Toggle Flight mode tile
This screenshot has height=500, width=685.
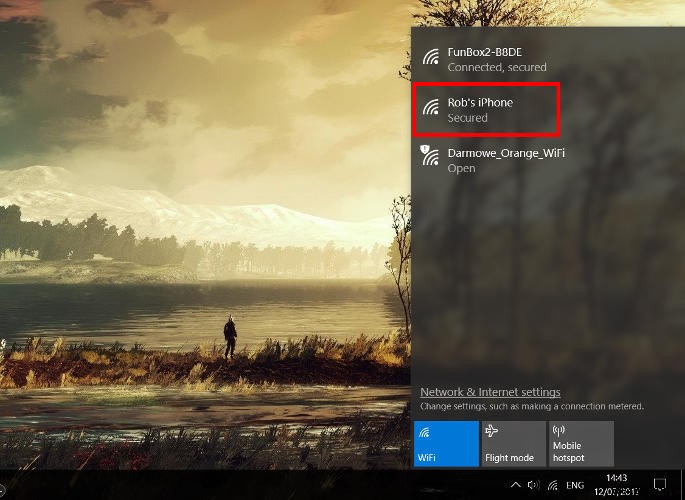(x=513, y=444)
